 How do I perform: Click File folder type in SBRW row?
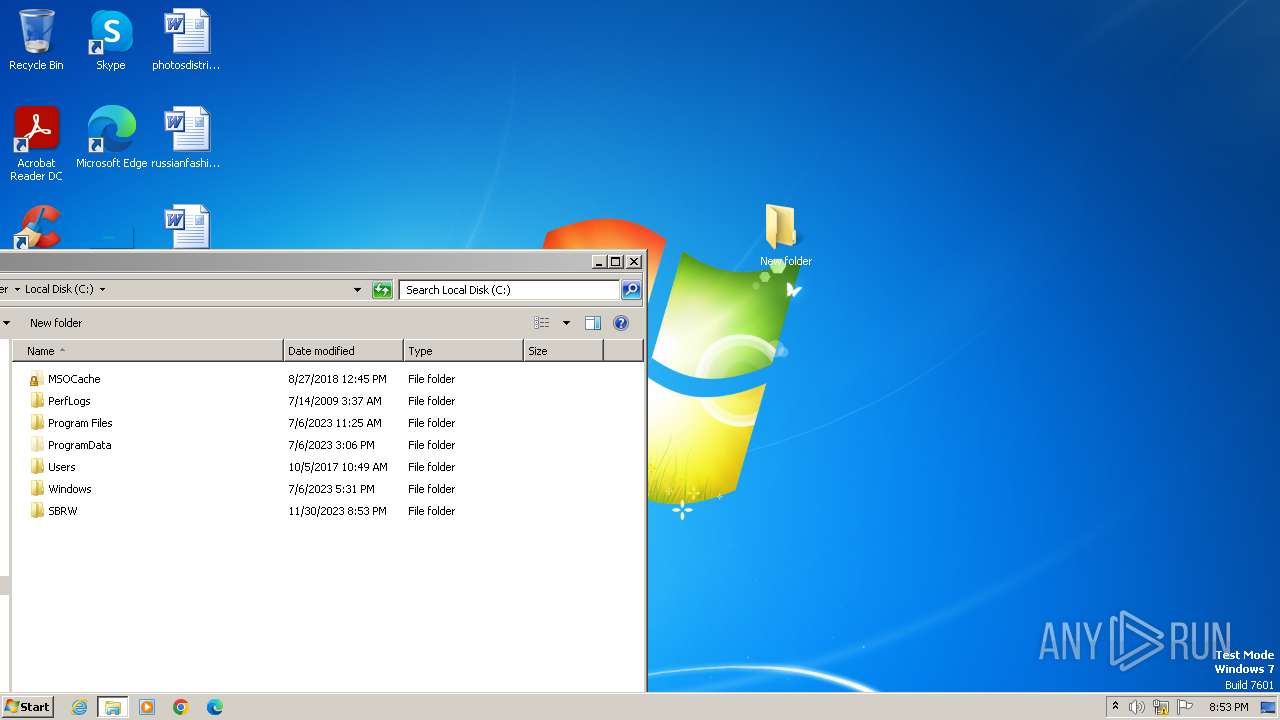click(x=431, y=511)
